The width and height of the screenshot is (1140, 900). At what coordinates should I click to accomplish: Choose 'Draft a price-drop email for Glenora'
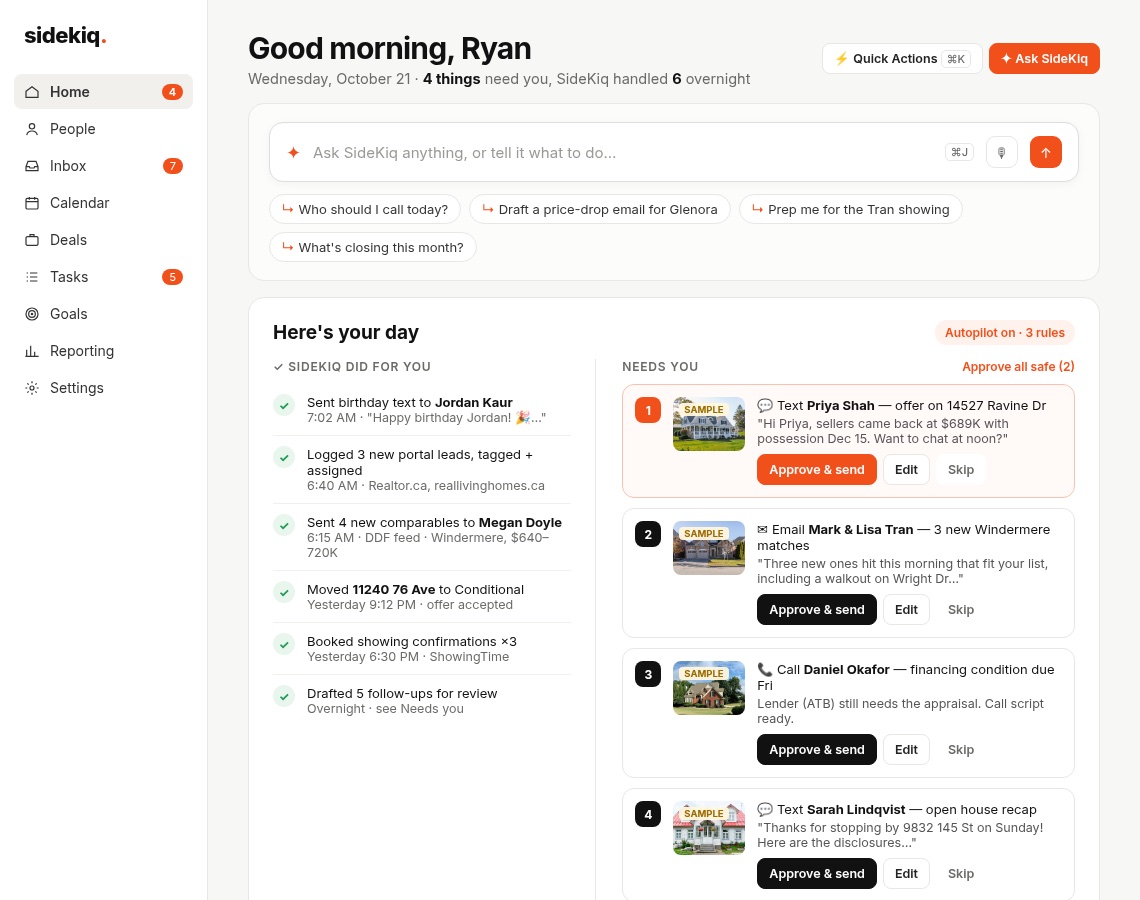pyautogui.click(x=600, y=209)
